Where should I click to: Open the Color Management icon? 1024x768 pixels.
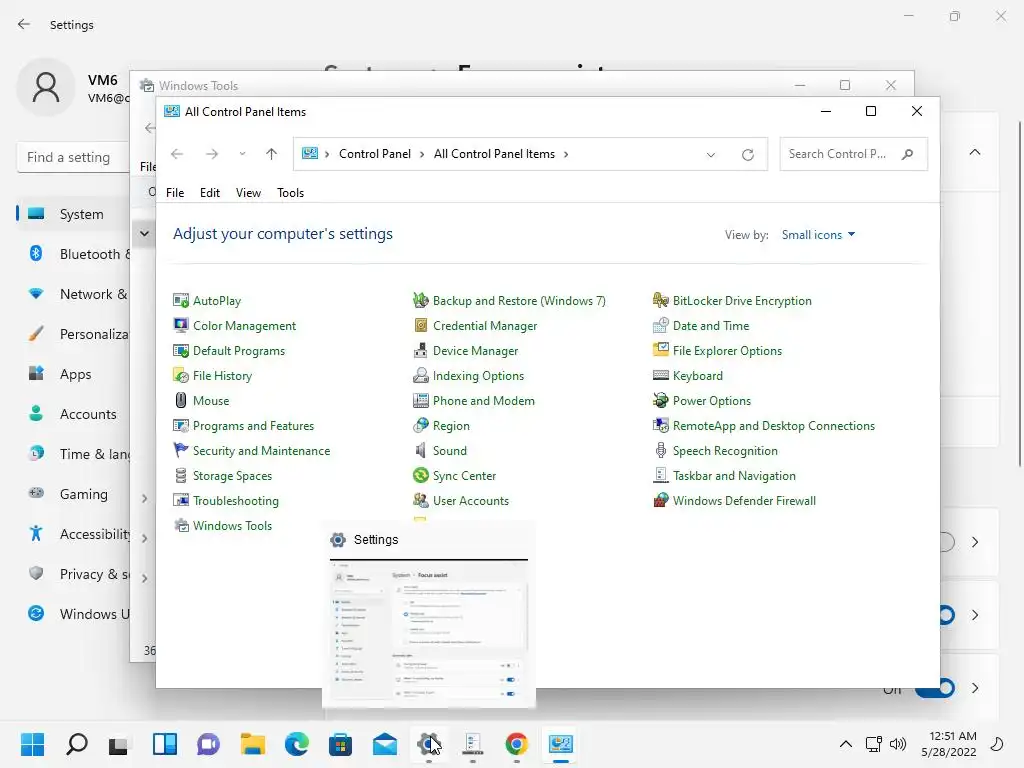coord(181,325)
